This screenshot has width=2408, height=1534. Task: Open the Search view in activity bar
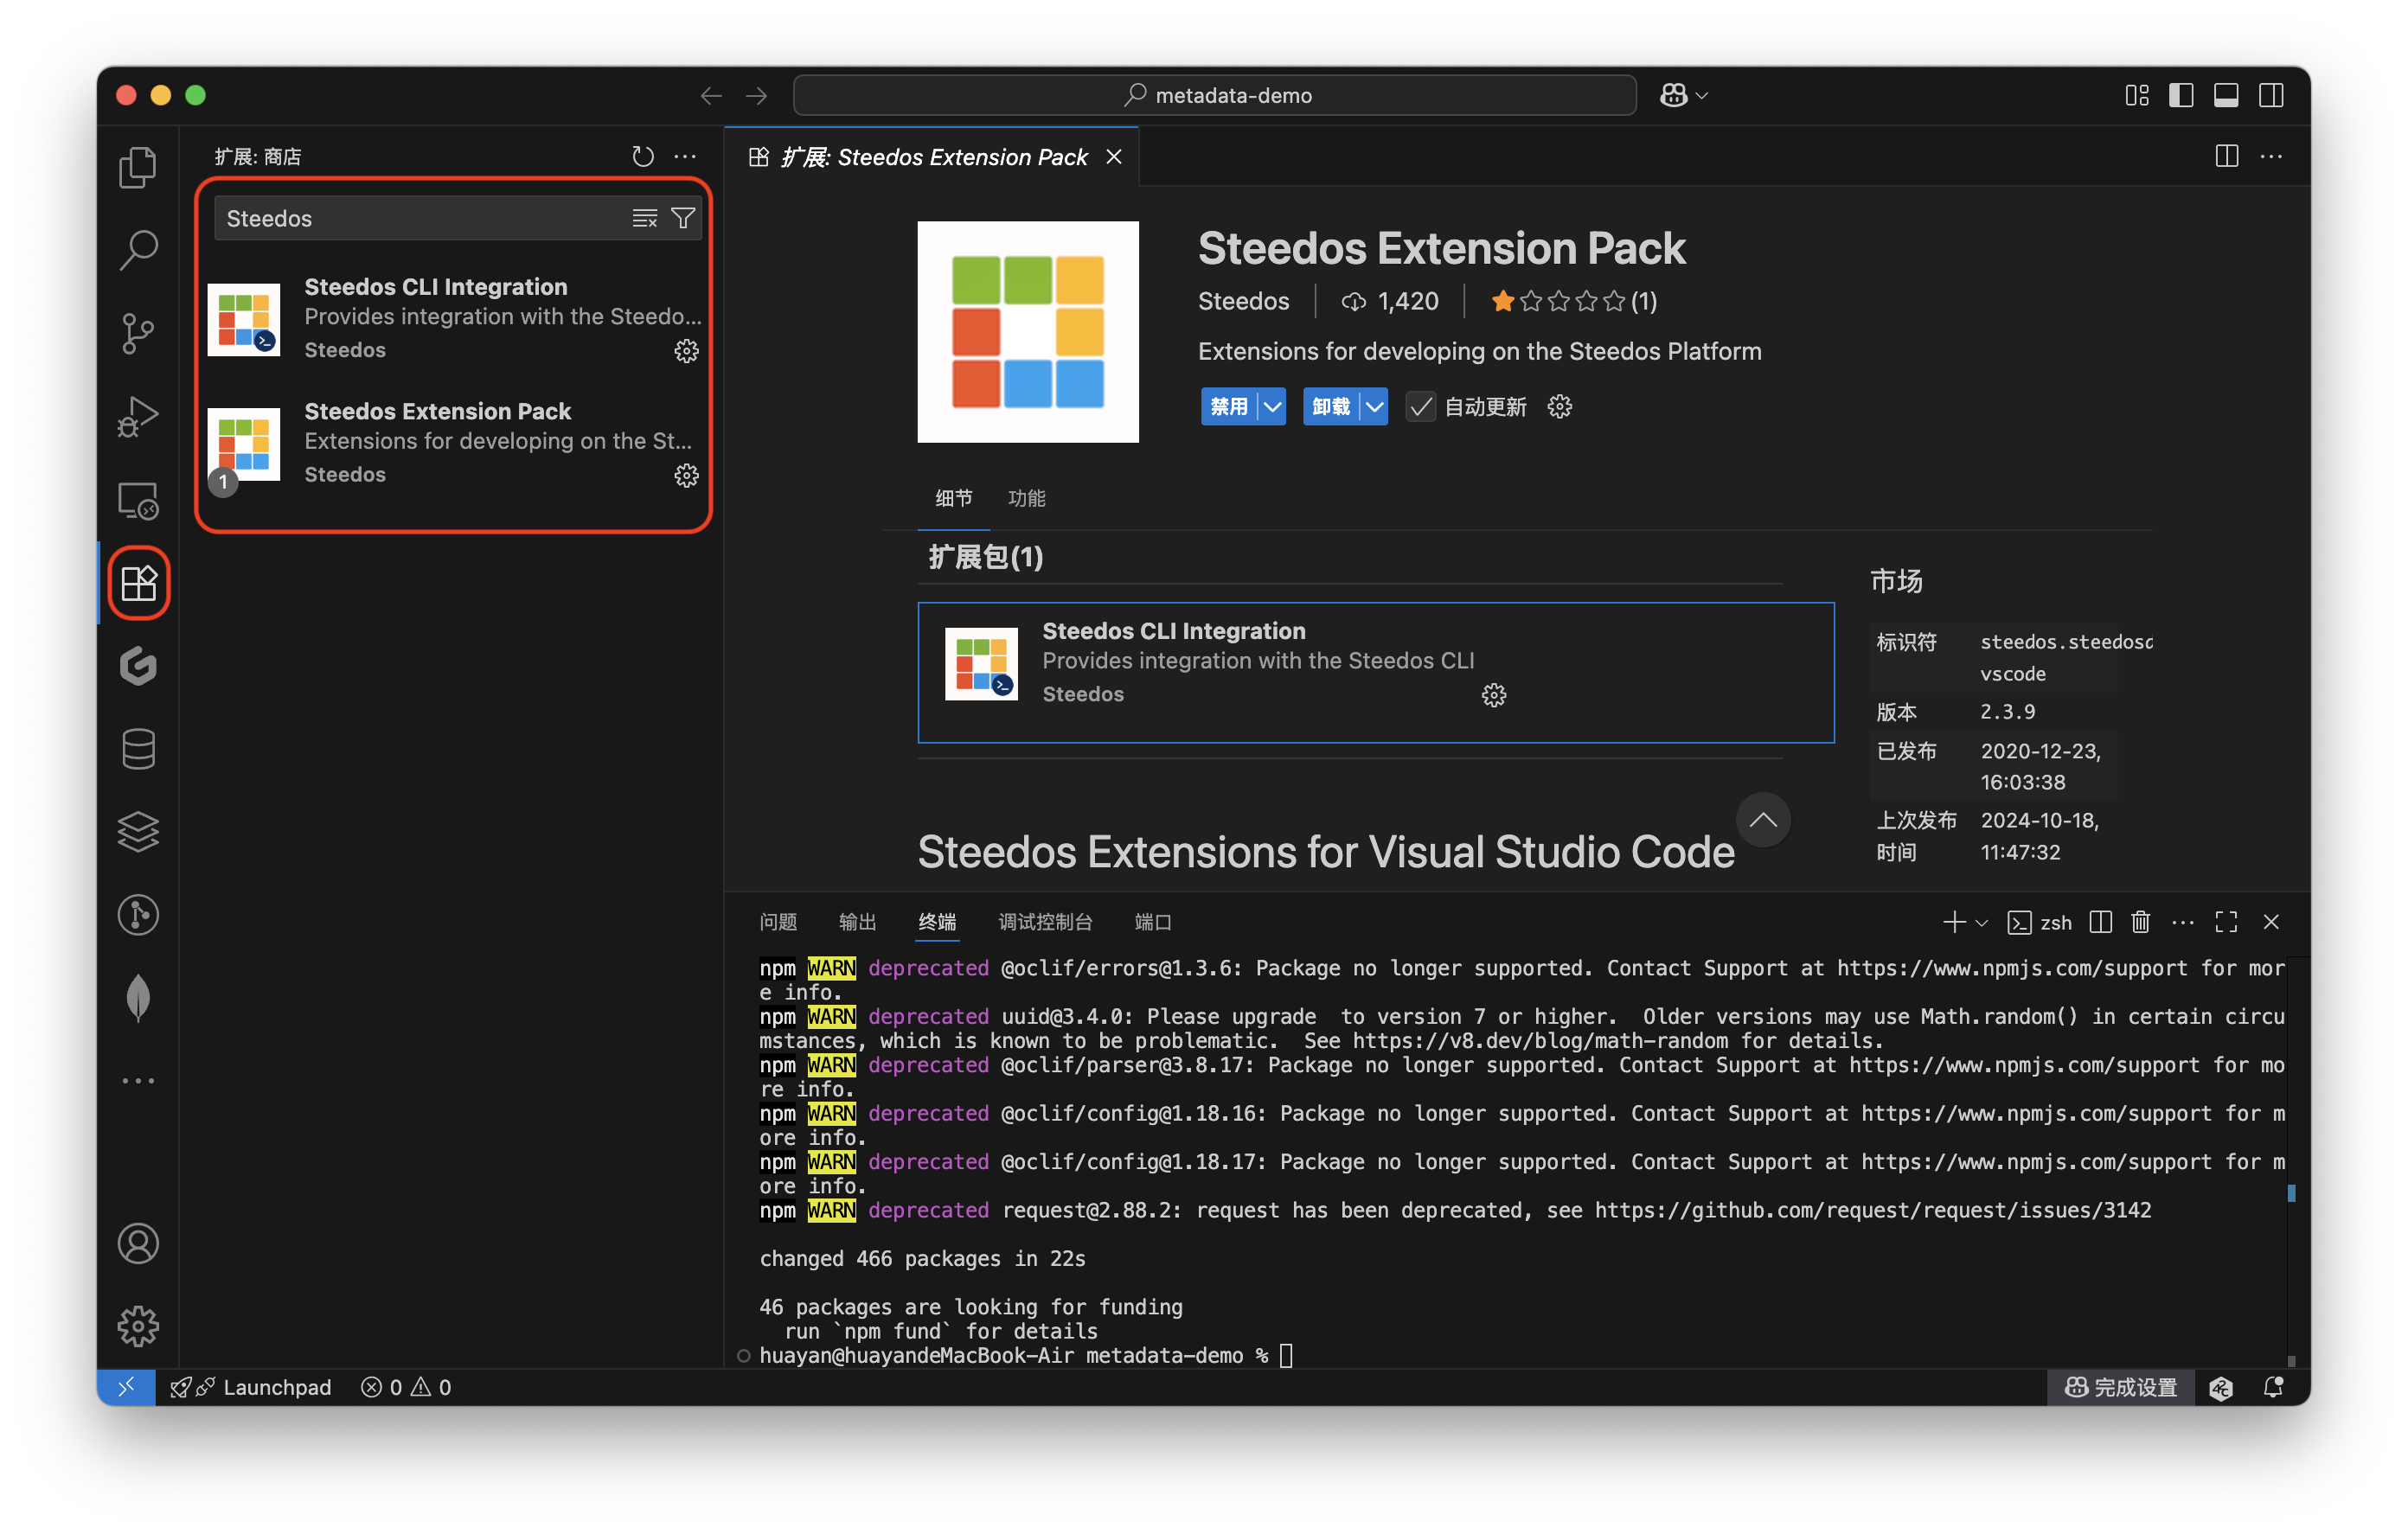coord(138,249)
